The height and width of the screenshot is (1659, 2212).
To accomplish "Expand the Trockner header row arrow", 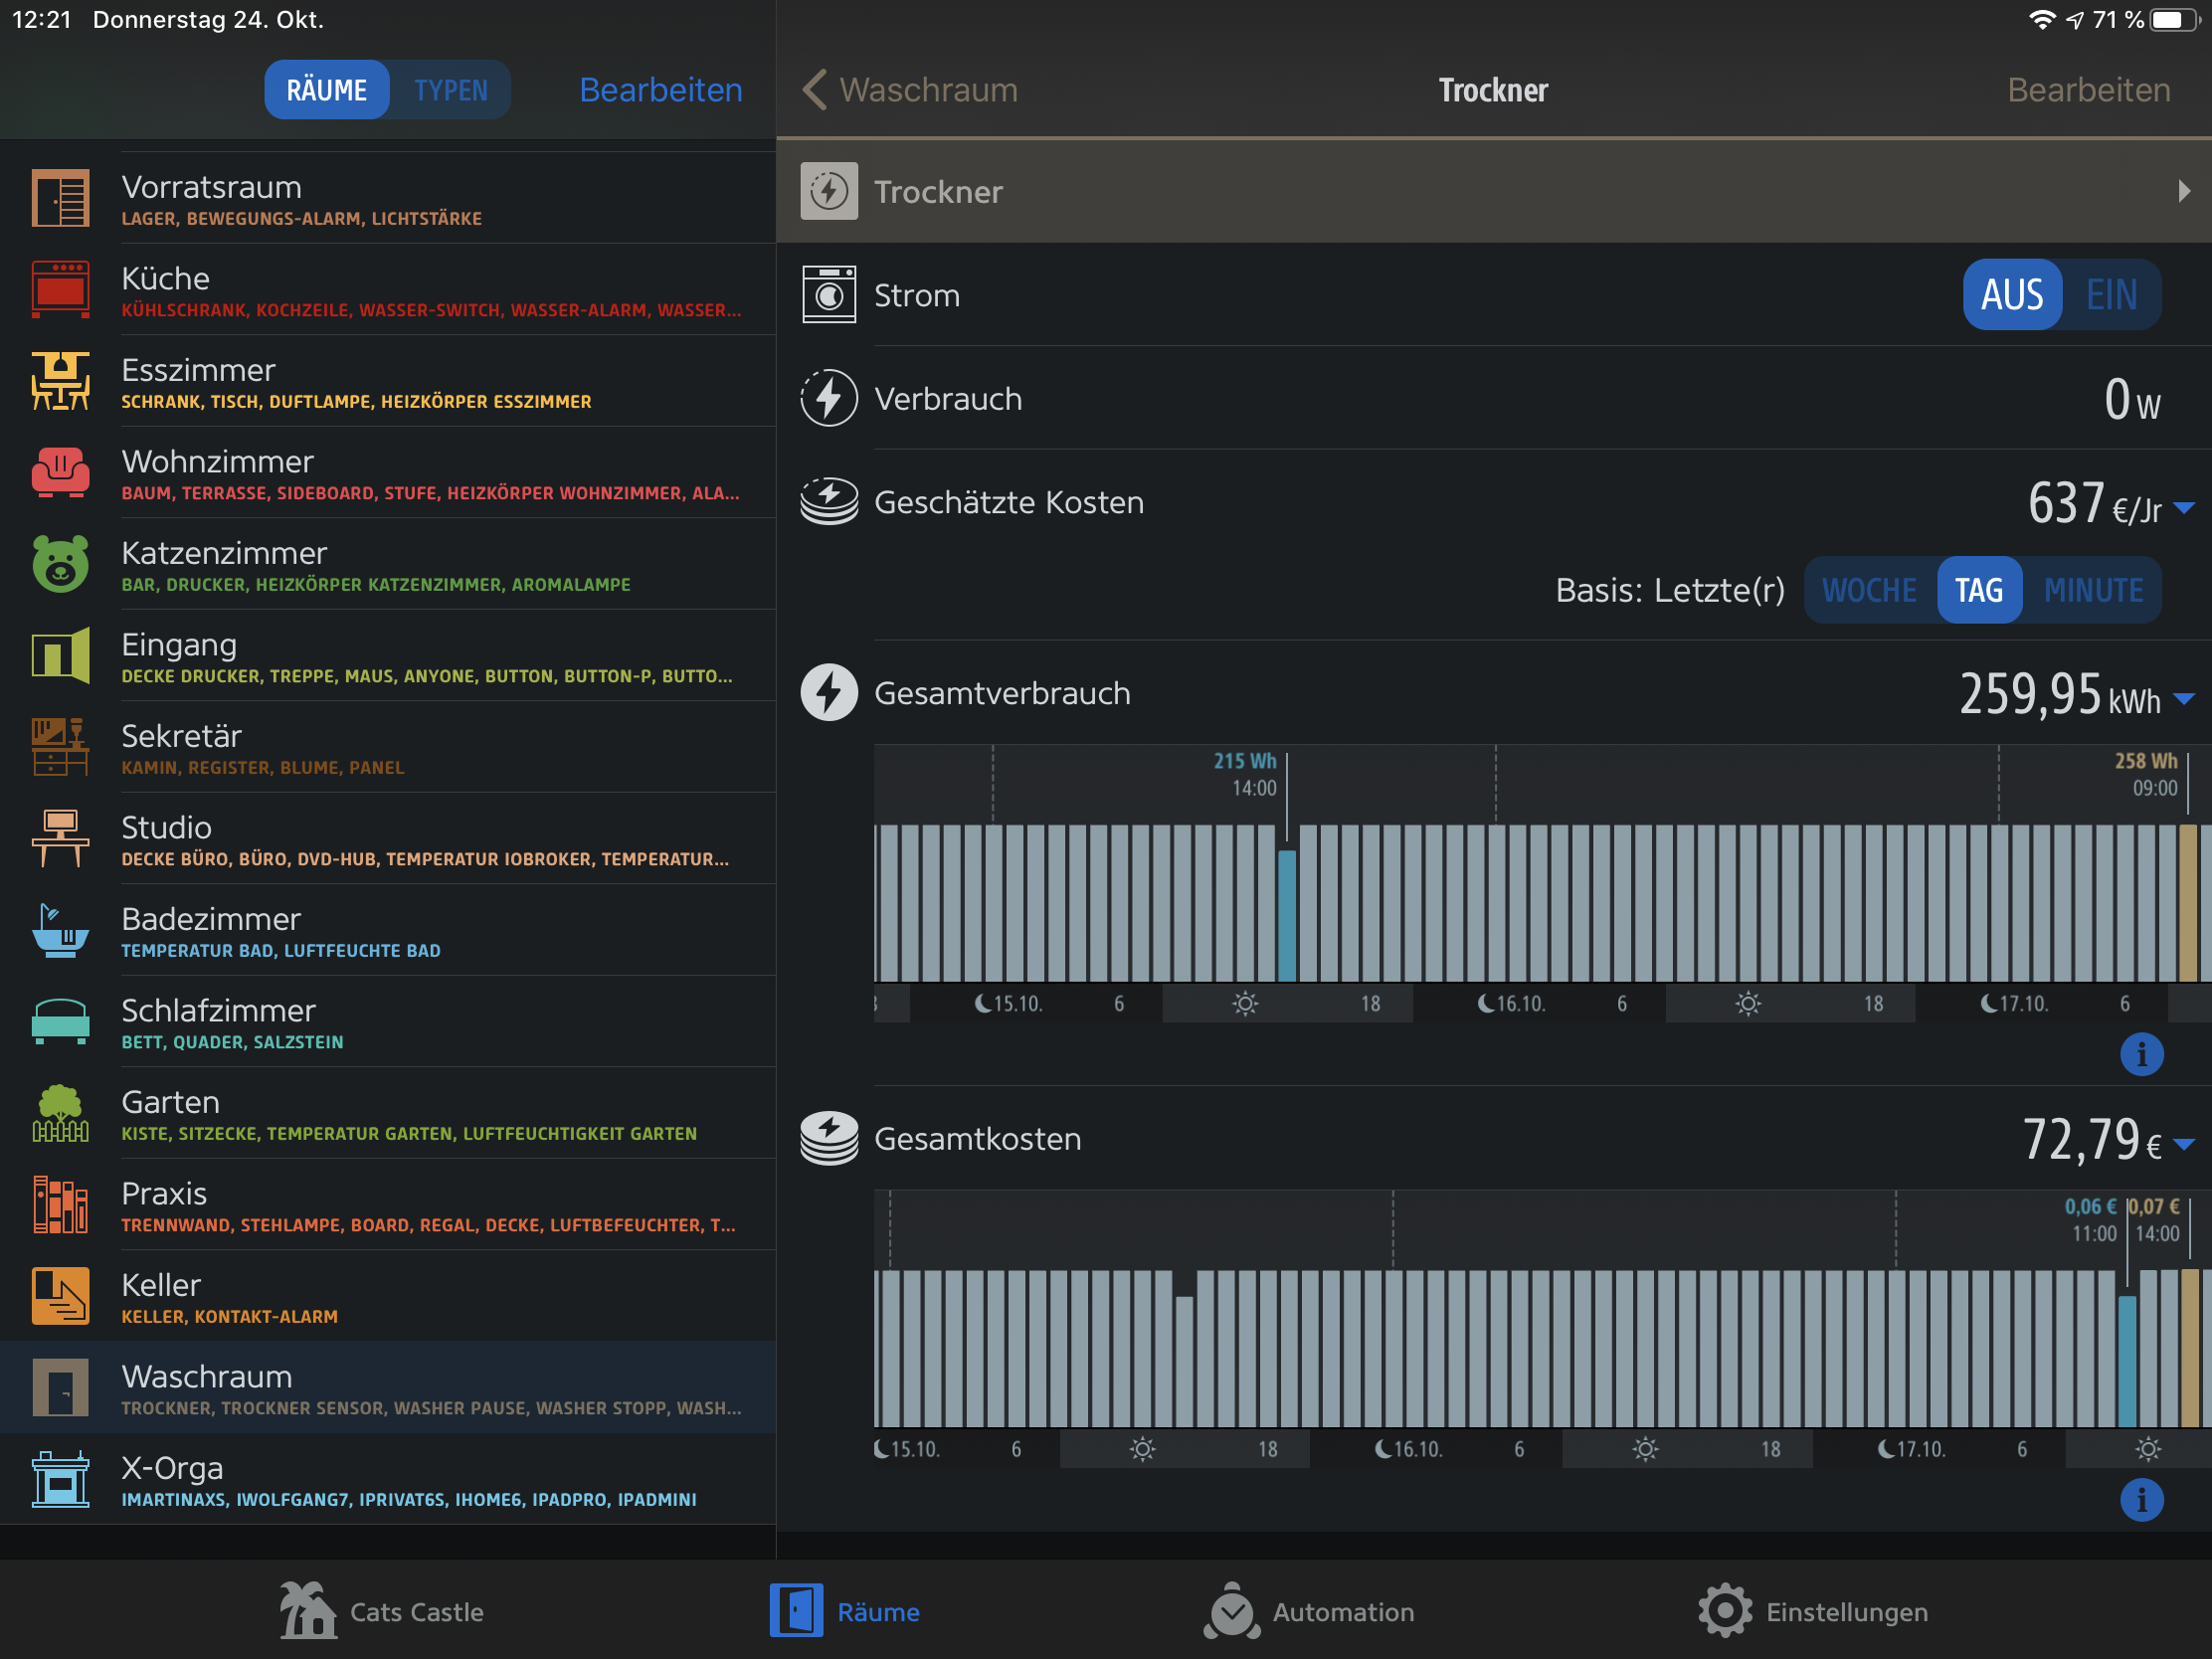I will point(2183,191).
